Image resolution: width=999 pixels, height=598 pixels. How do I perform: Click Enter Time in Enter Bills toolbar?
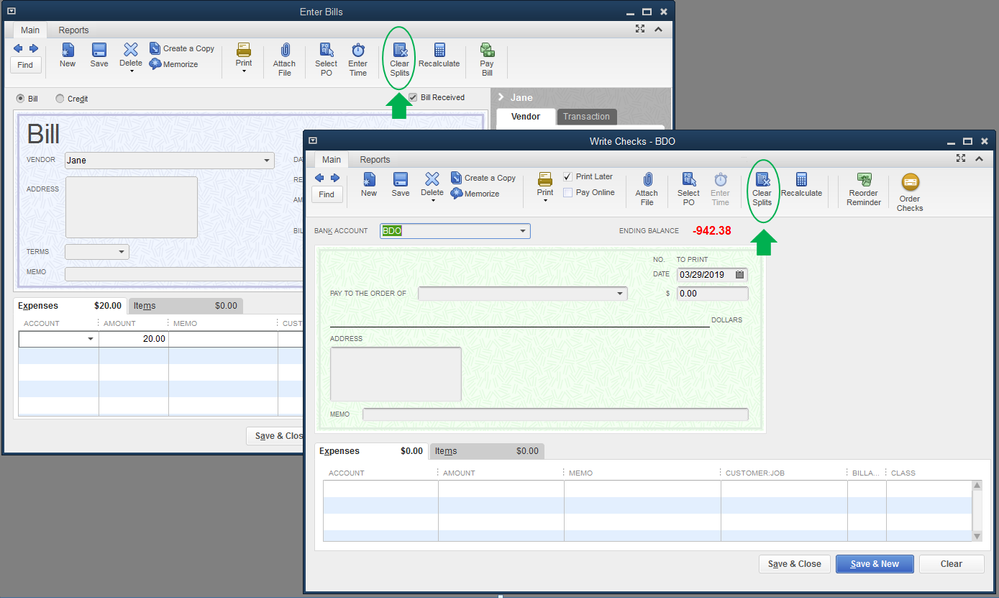coord(358,59)
